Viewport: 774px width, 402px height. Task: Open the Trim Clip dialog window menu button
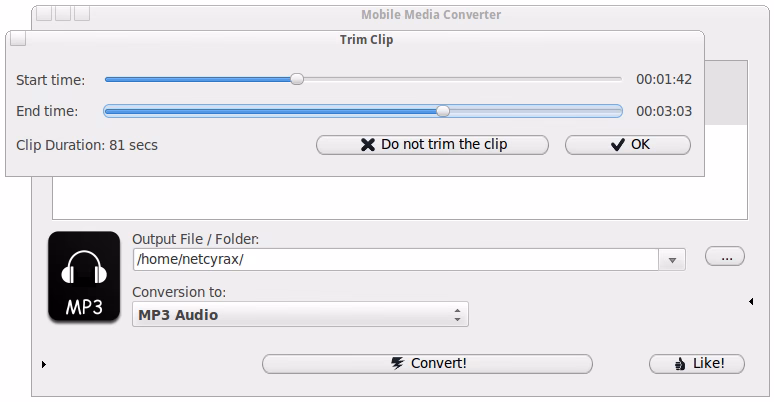point(17,39)
